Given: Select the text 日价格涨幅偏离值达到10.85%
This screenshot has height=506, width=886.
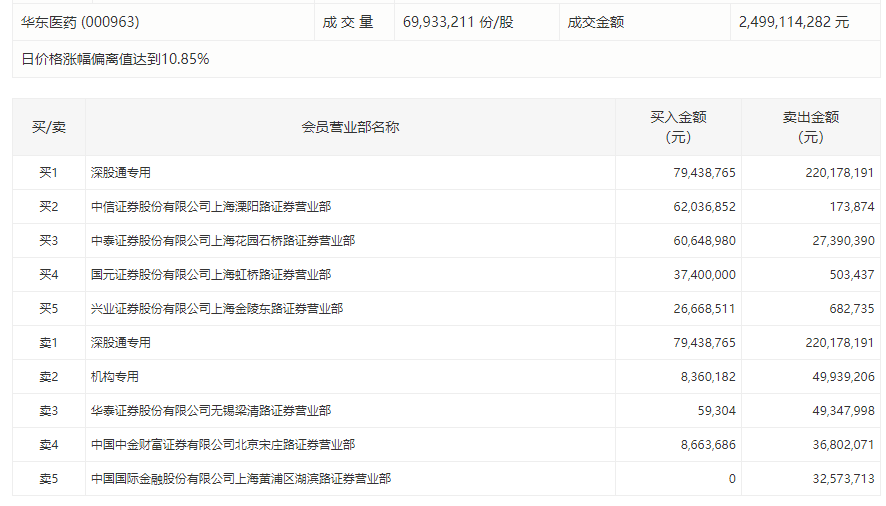Looking at the screenshot, I should tap(115, 59).
